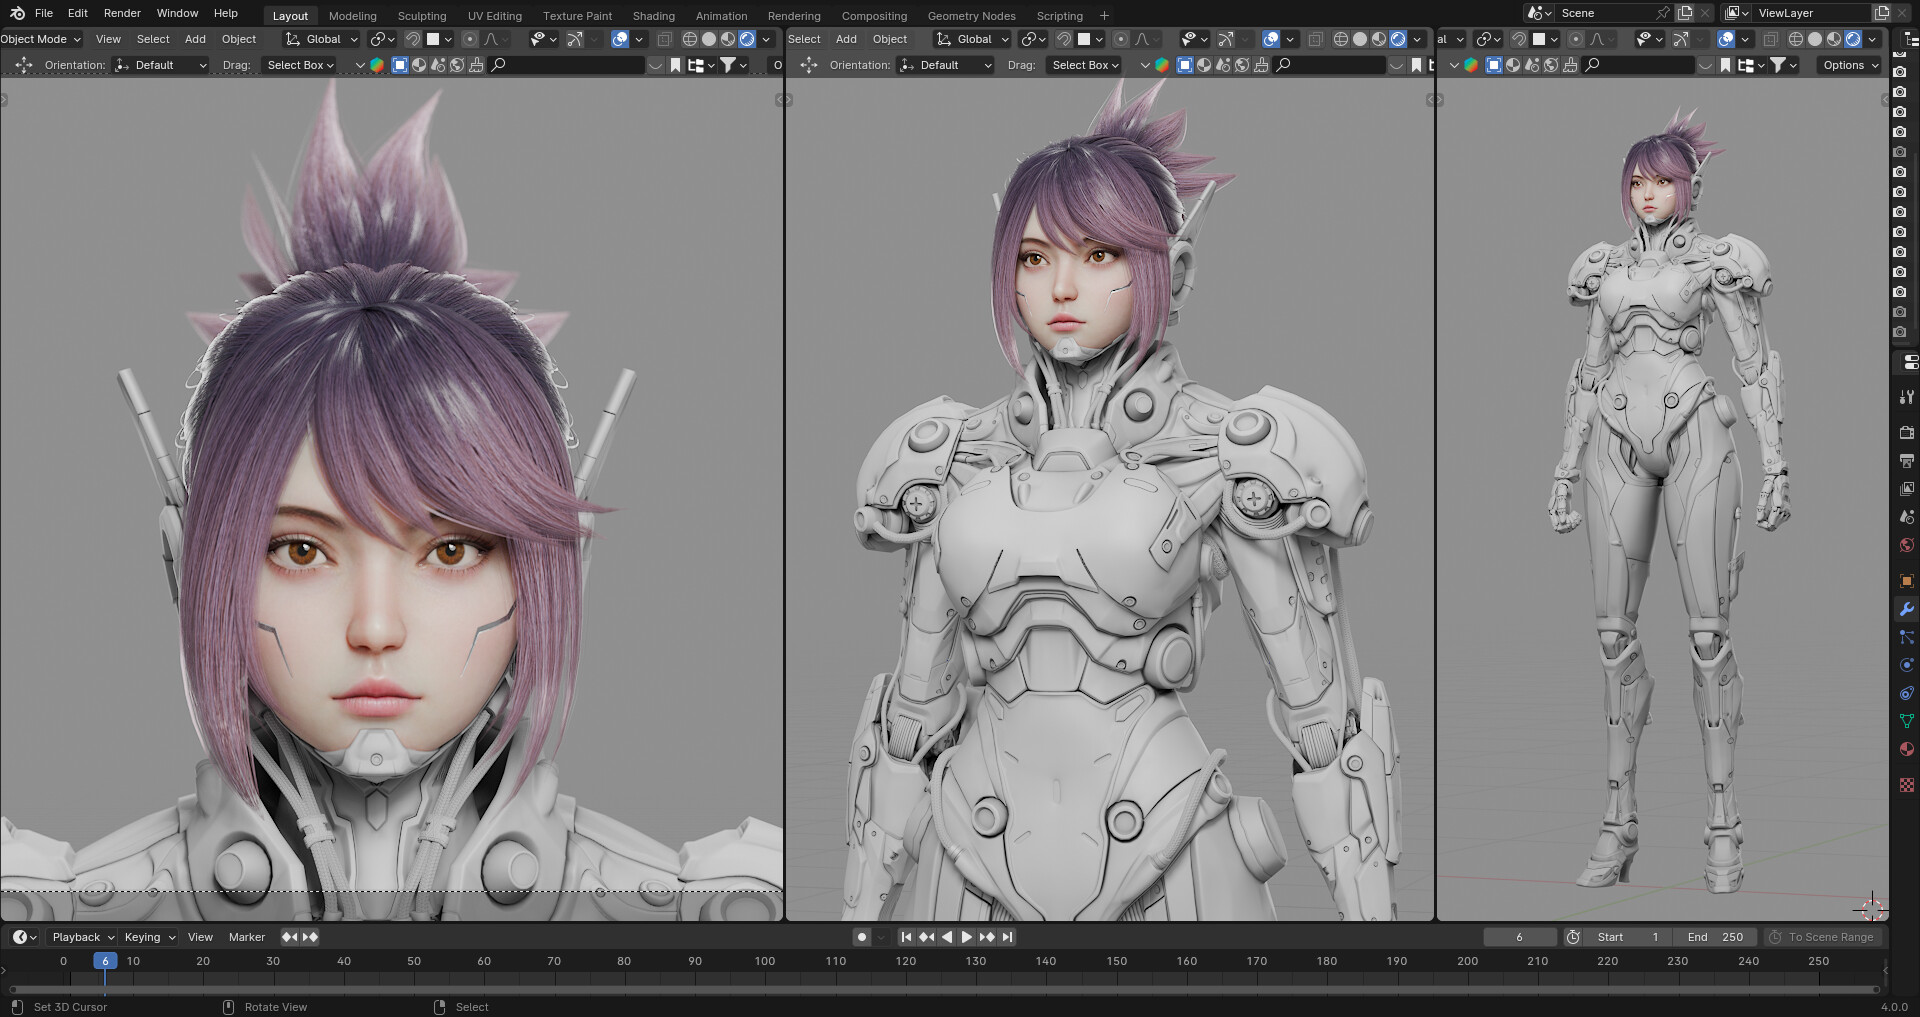This screenshot has width=1920, height=1017.
Task: Open the timeline View menu
Action: pyautogui.click(x=200, y=937)
